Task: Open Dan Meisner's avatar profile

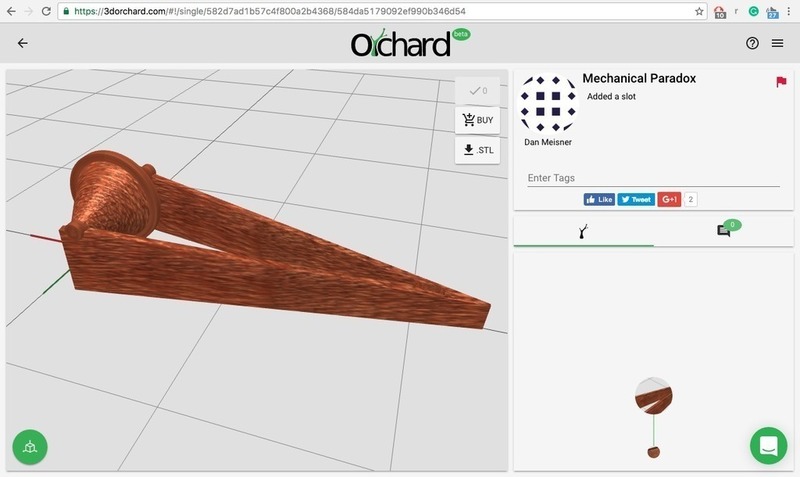Action: pyautogui.click(x=547, y=104)
